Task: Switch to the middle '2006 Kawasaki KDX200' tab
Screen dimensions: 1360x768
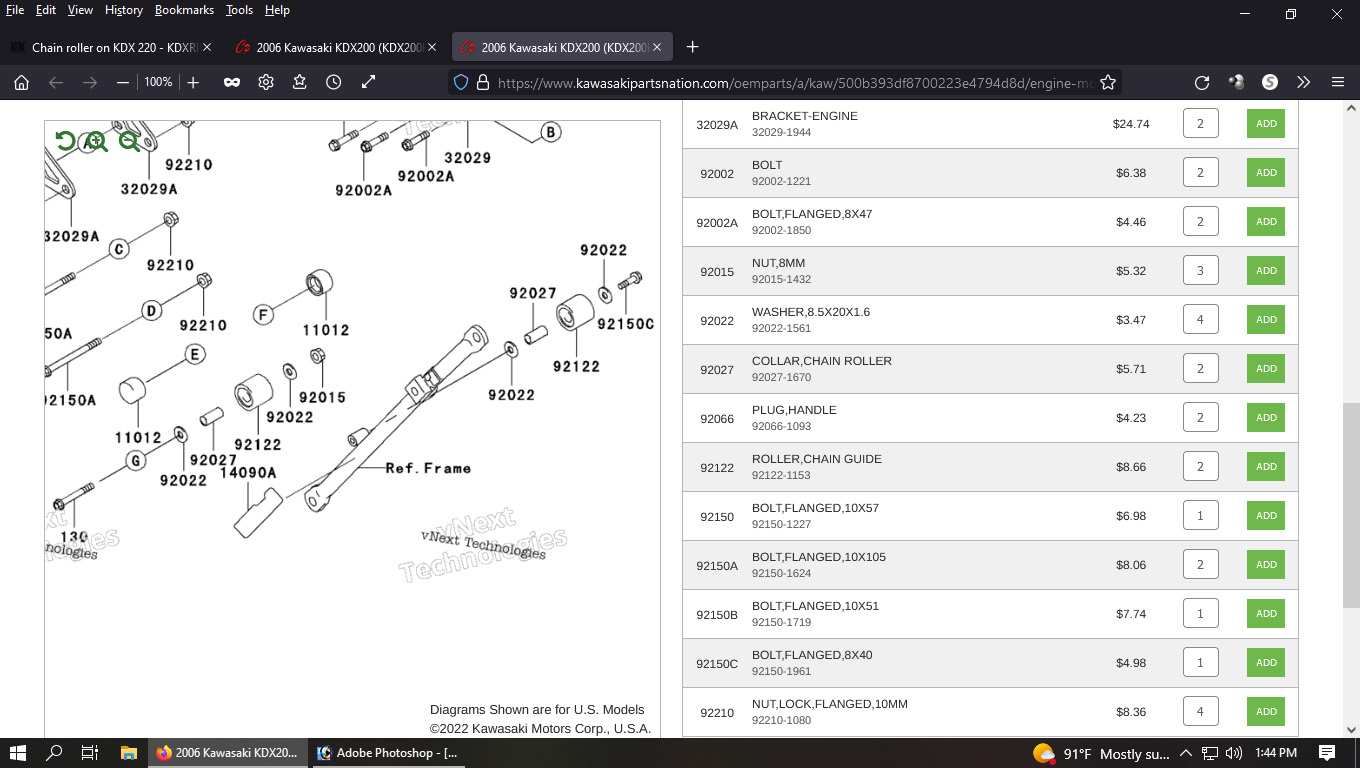Action: click(336, 47)
